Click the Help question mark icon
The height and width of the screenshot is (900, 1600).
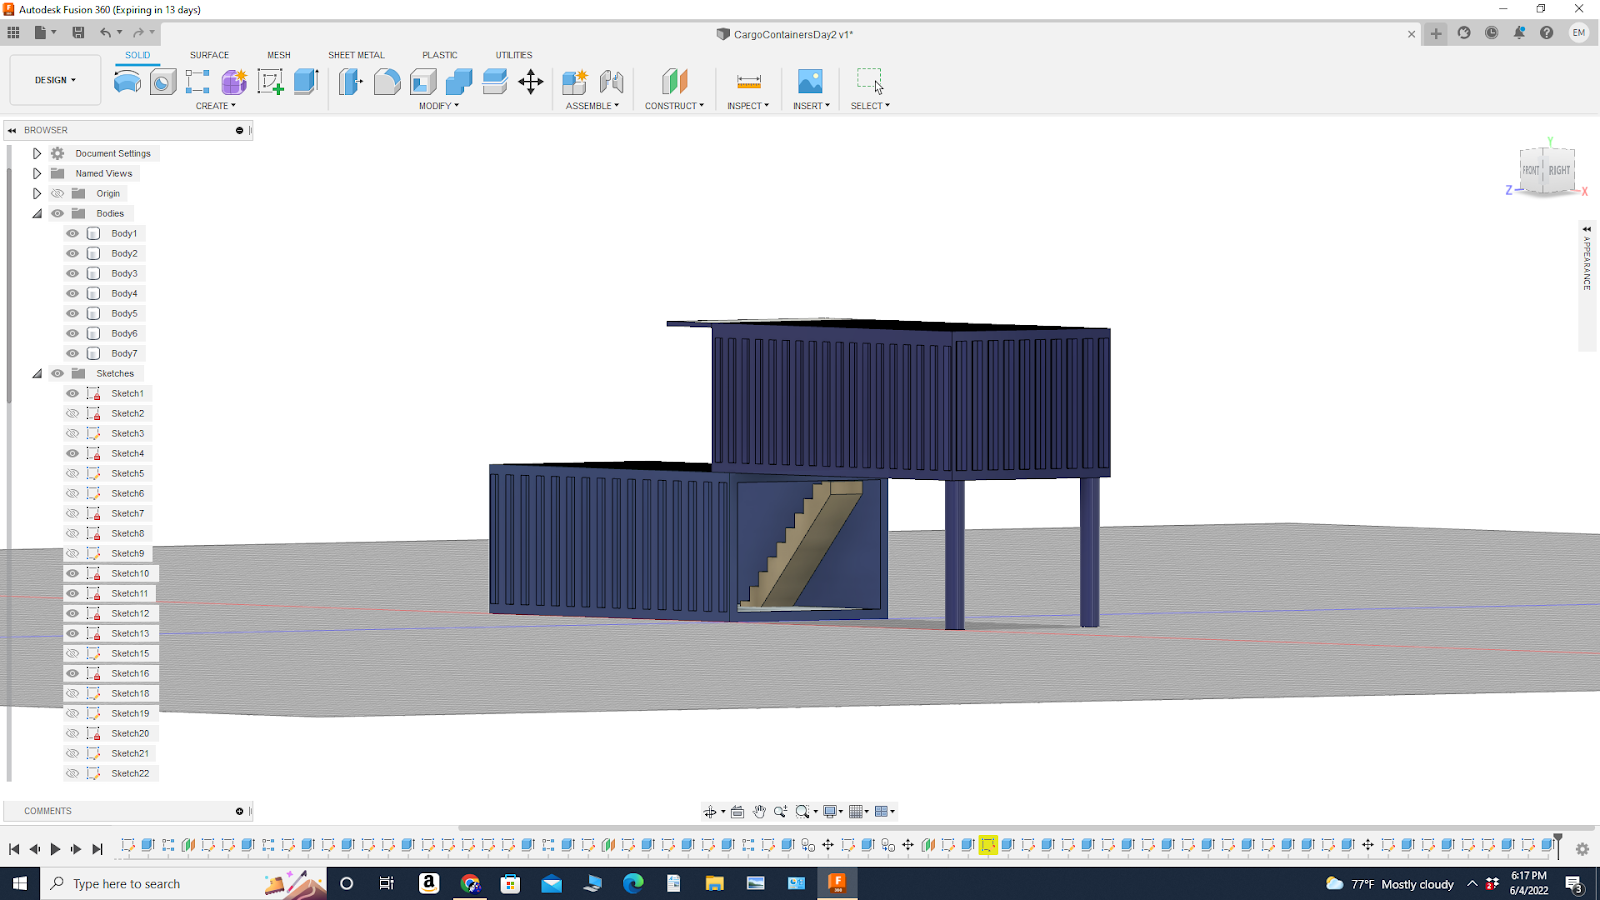(x=1546, y=33)
